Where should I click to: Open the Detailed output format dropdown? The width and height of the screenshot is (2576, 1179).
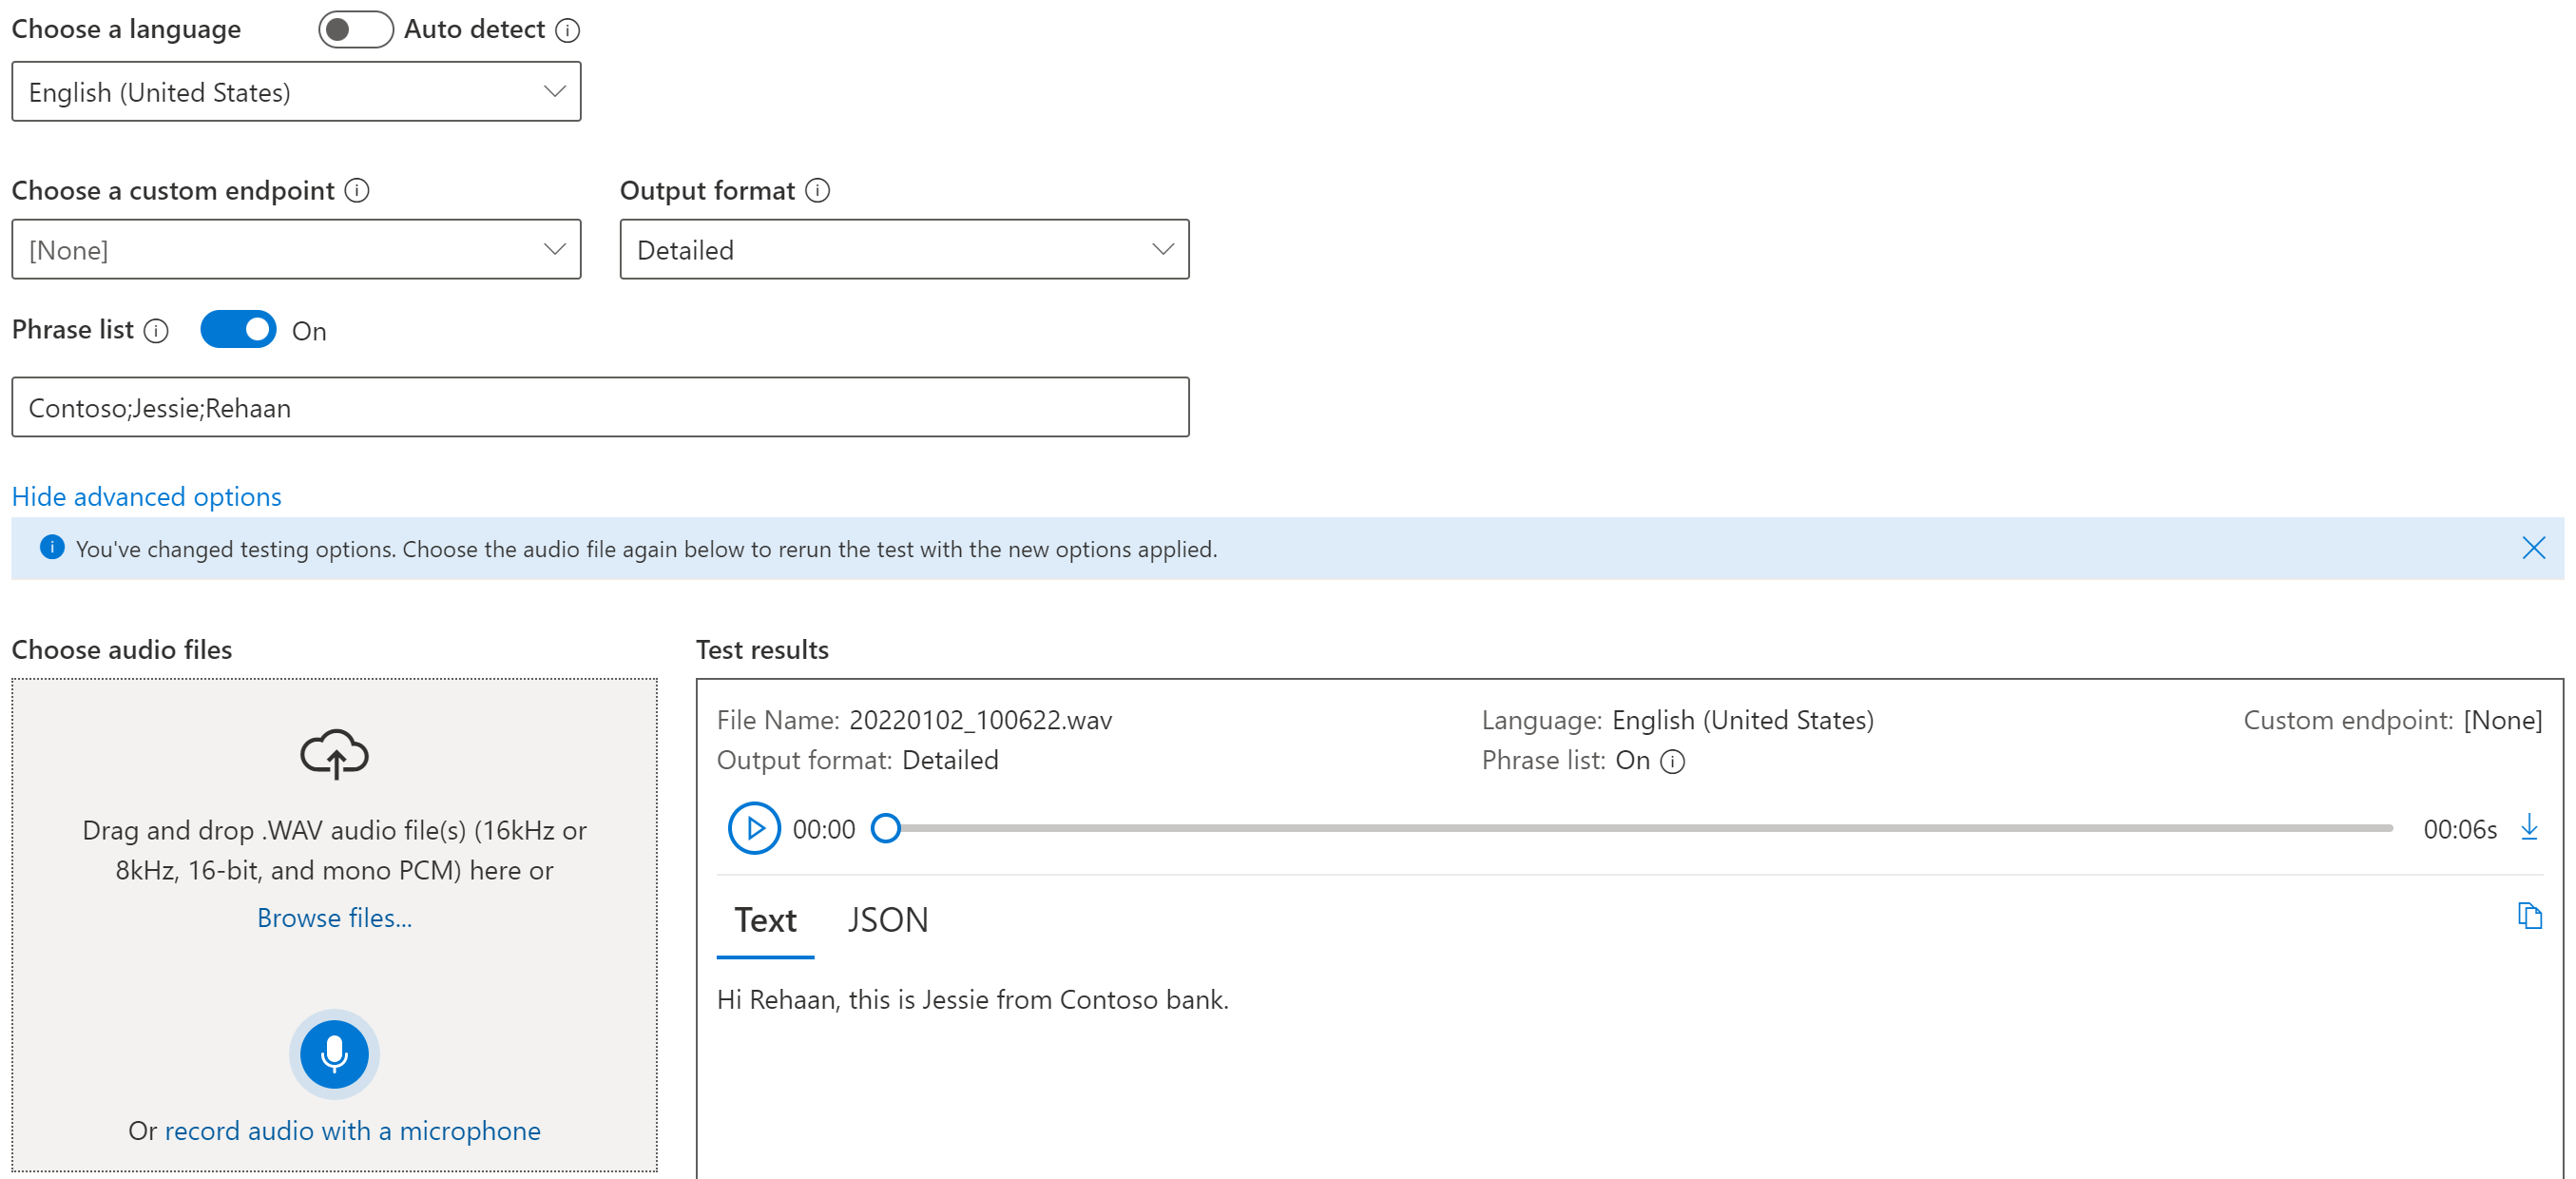[904, 250]
